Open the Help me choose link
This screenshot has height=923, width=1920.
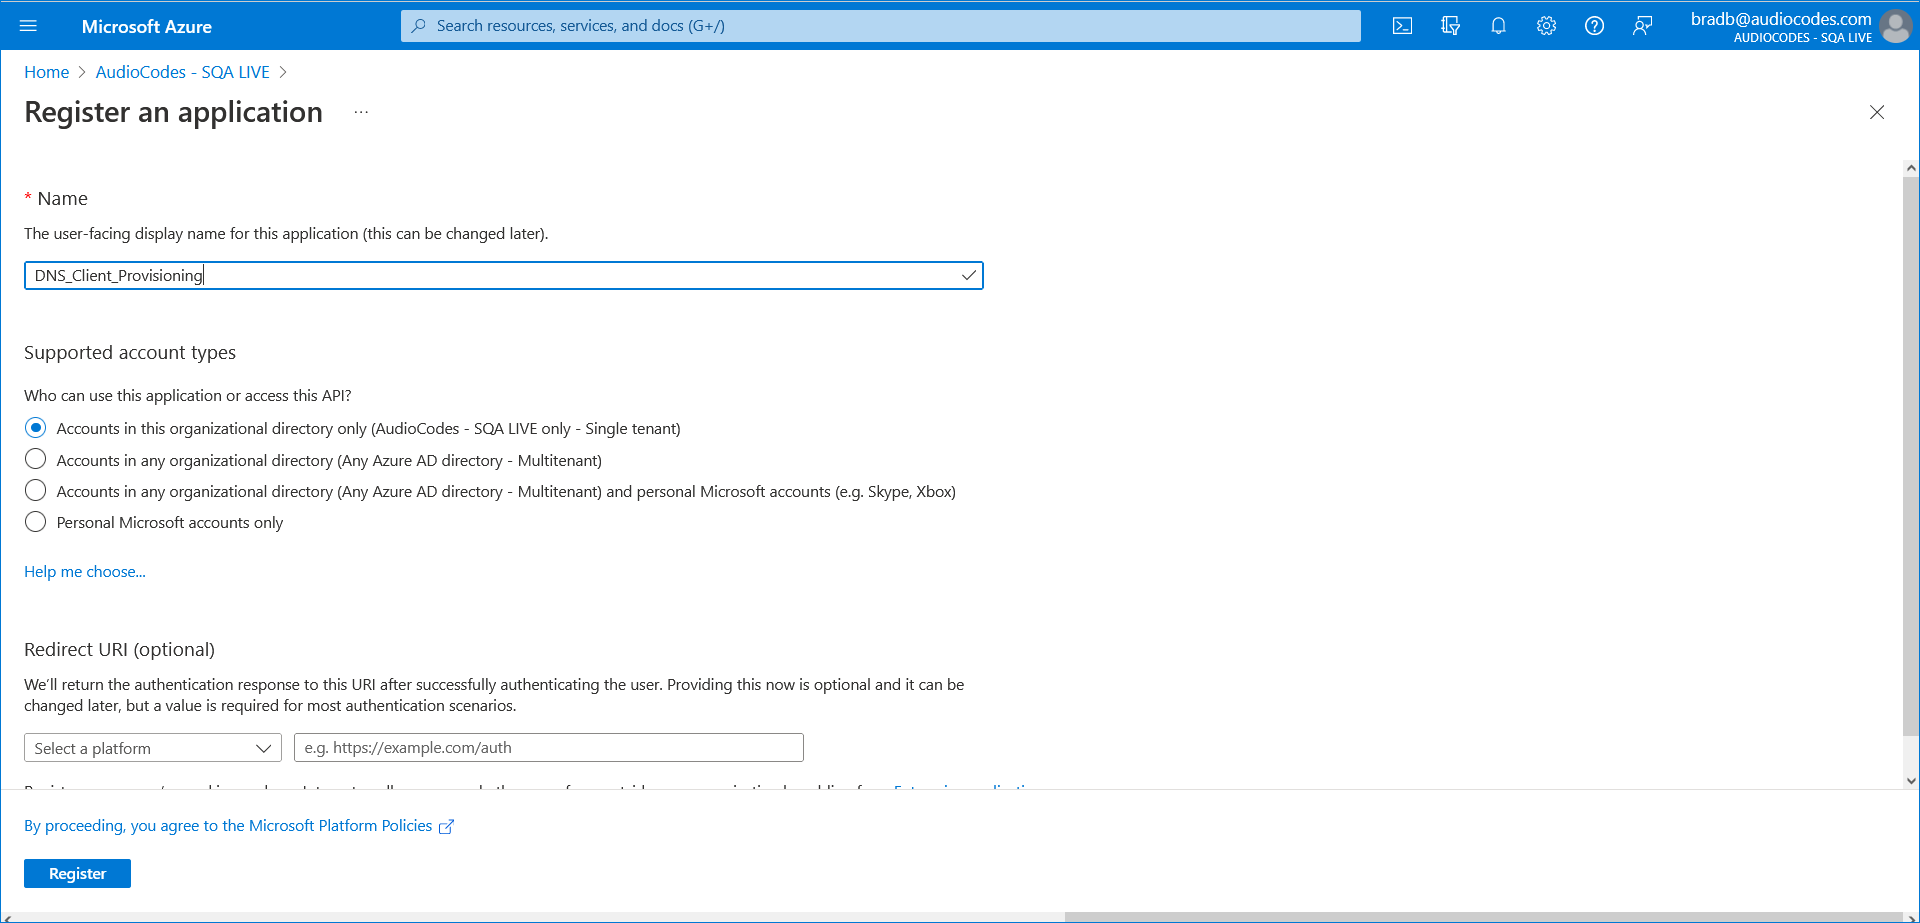pyautogui.click(x=84, y=571)
